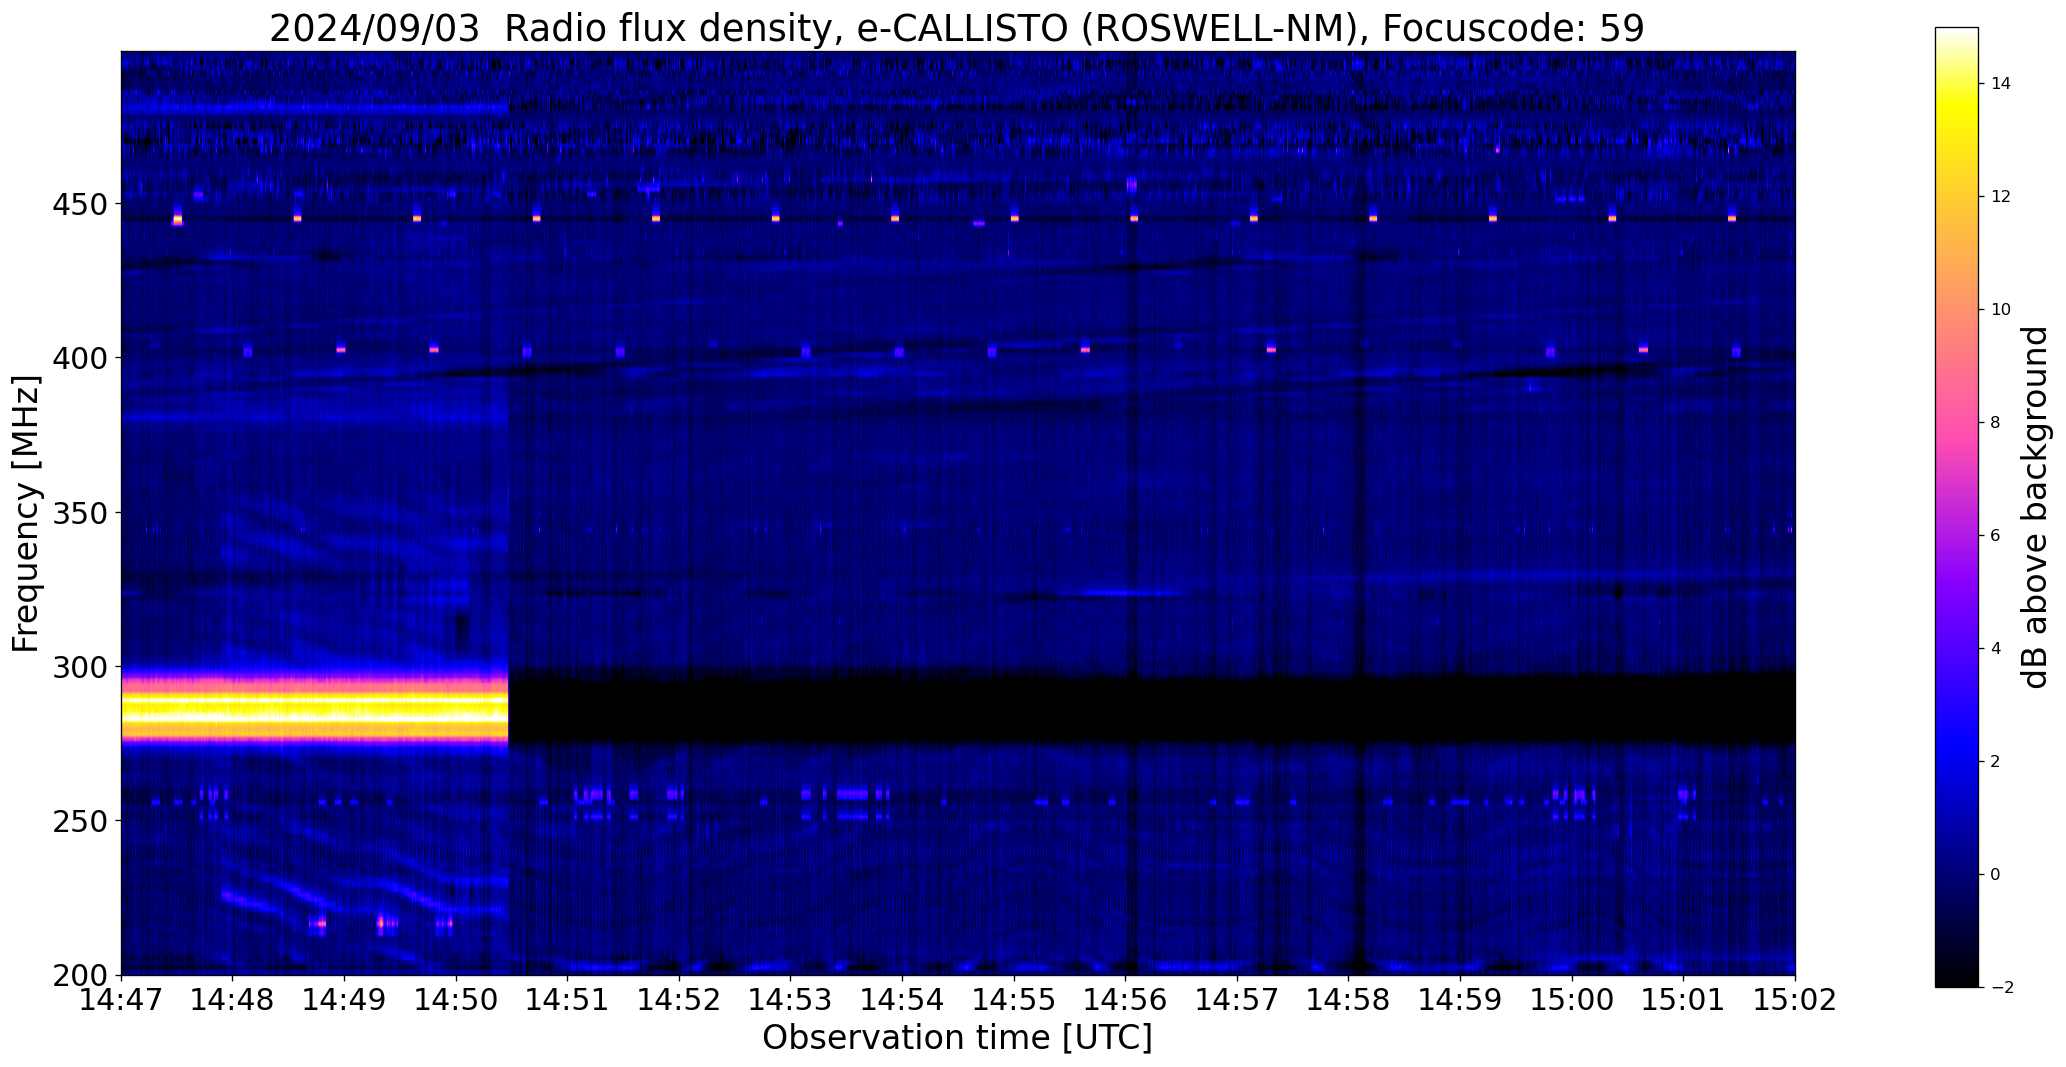The width and height of the screenshot is (2066, 1067).
Task: Click the bright yellow emission band near 285 MHz
Action: [x=314, y=710]
